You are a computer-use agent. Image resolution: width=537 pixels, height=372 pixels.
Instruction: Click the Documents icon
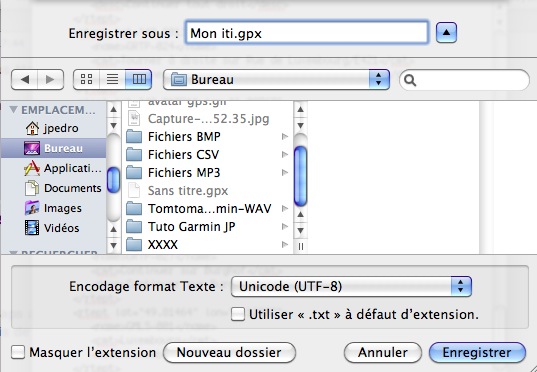[32, 188]
